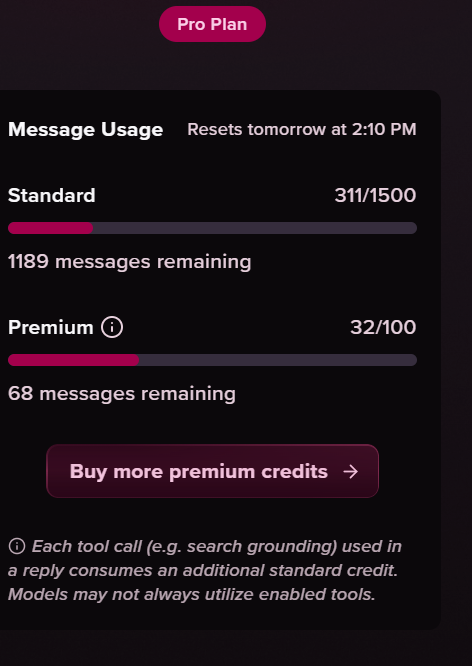
Task: Click the Resets tomorrow at 2:10 PM text
Action: pyautogui.click(x=302, y=130)
